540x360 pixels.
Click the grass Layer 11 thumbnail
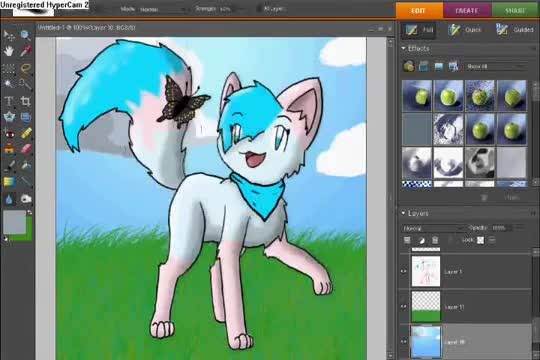426,307
